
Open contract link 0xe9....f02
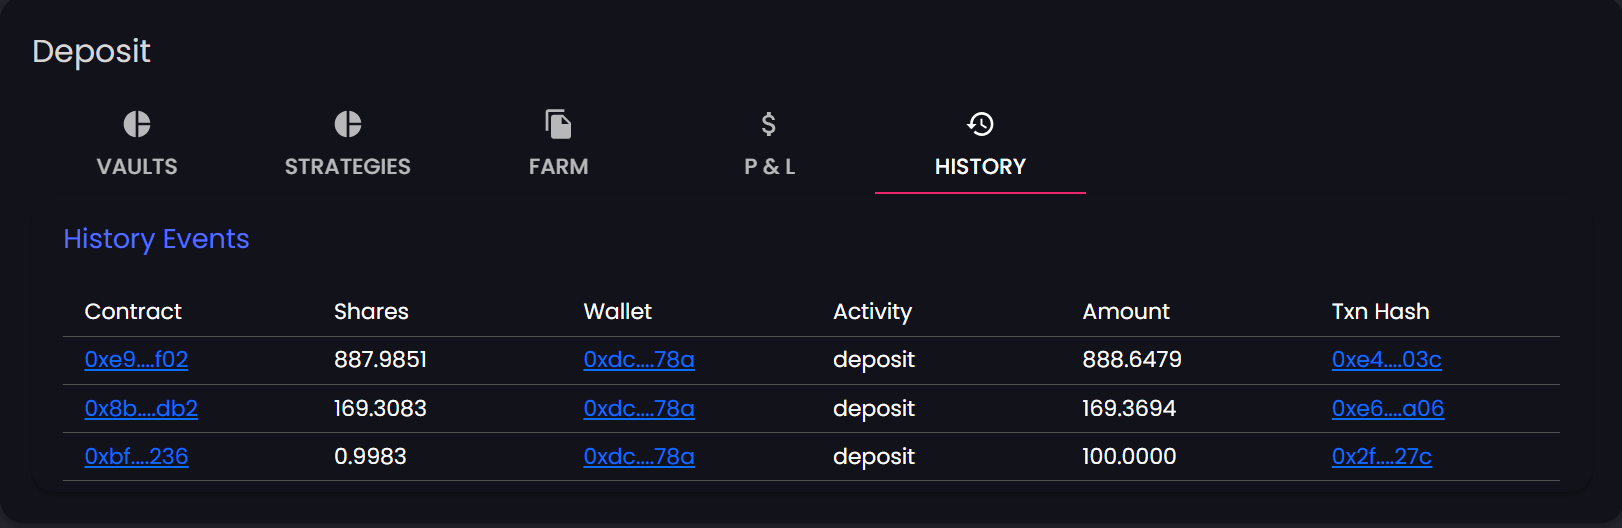[x=136, y=360]
